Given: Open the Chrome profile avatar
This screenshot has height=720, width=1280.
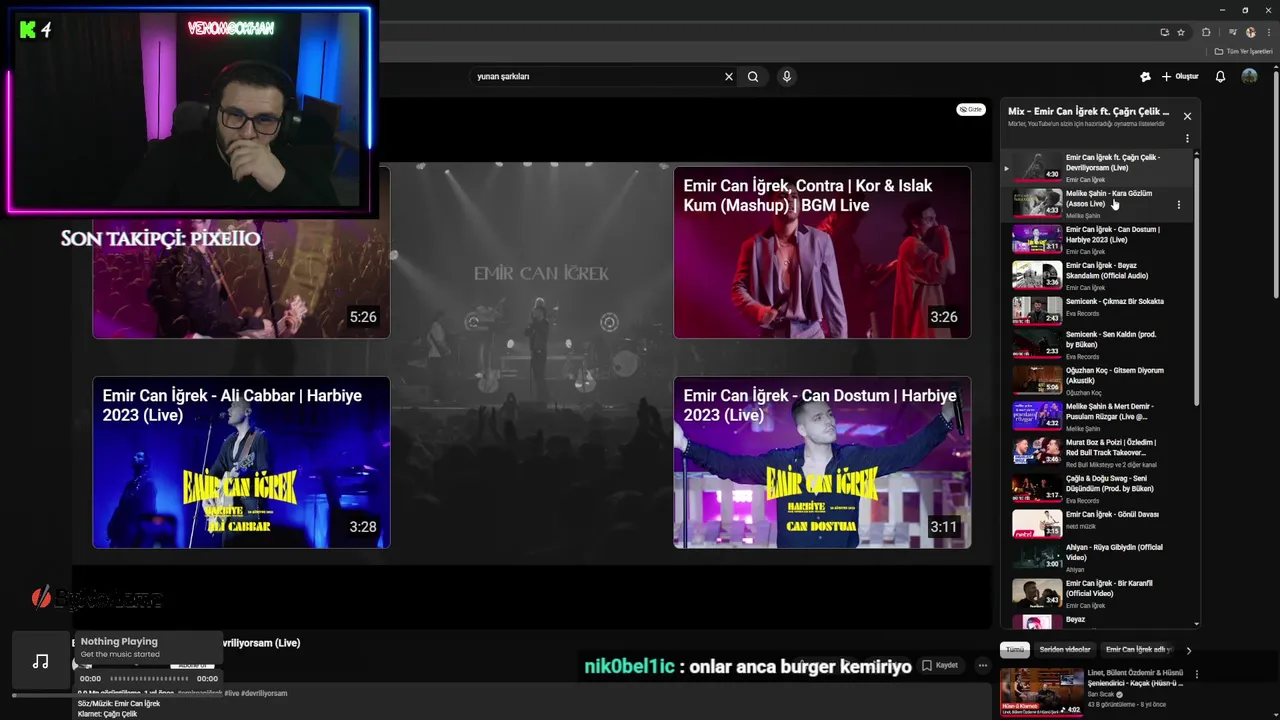Looking at the screenshot, I should [1251, 32].
